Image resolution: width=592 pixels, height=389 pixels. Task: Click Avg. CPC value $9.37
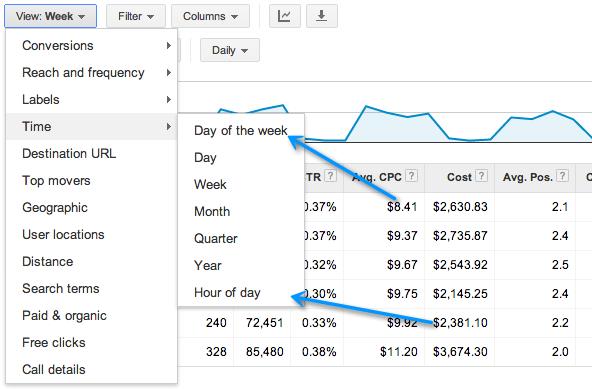coord(402,236)
